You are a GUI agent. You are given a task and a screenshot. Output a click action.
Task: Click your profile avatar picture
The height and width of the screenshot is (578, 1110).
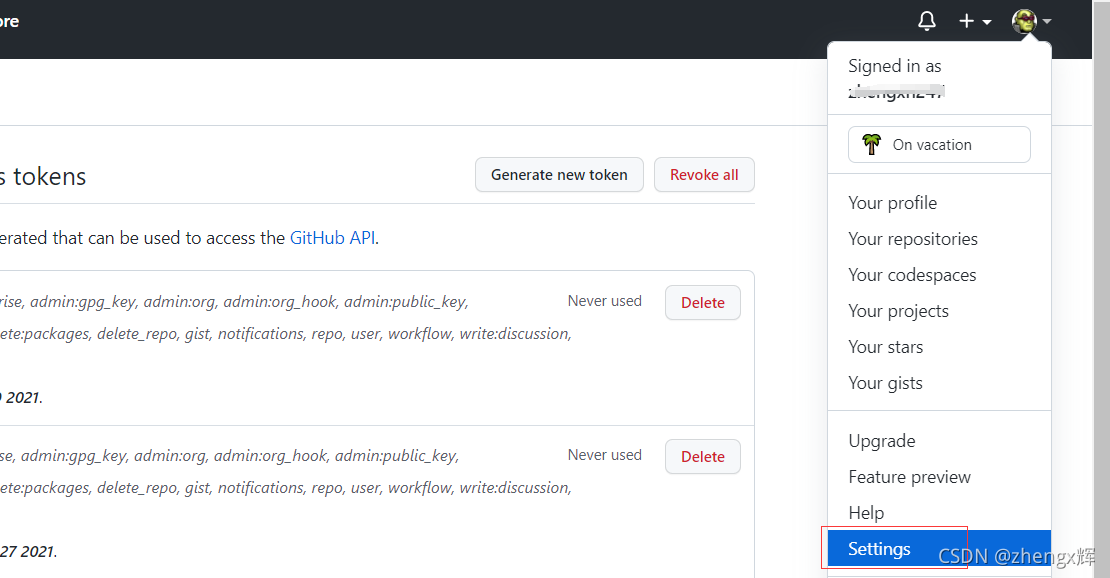pos(1022,20)
